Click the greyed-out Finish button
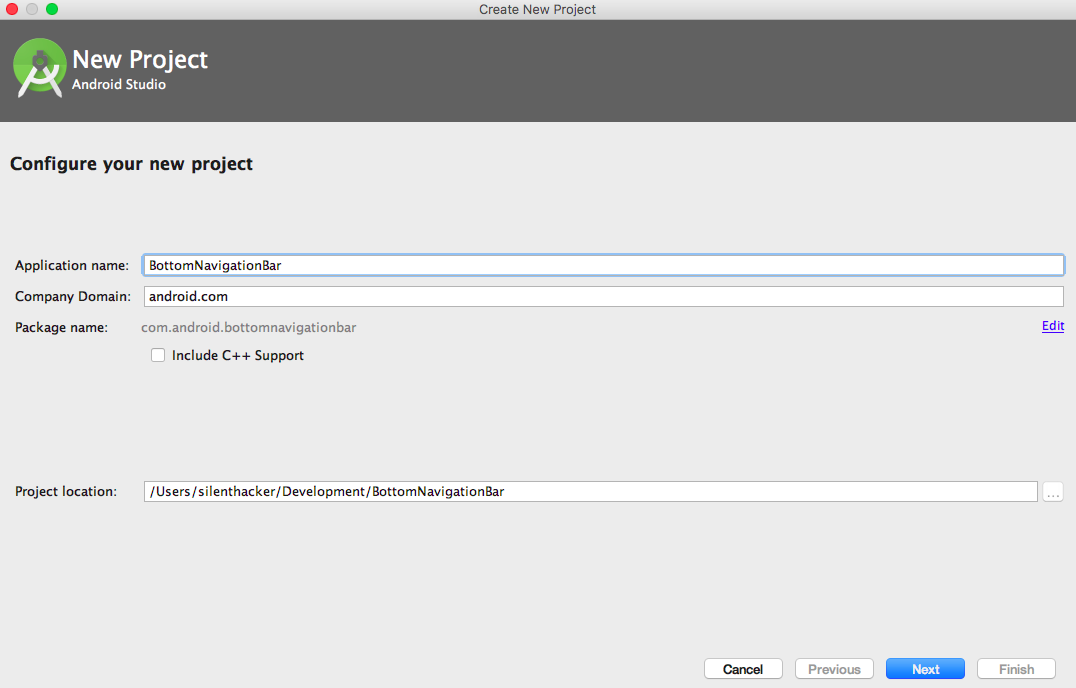This screenshot has height=688, width=1076. coord(1016,669)
